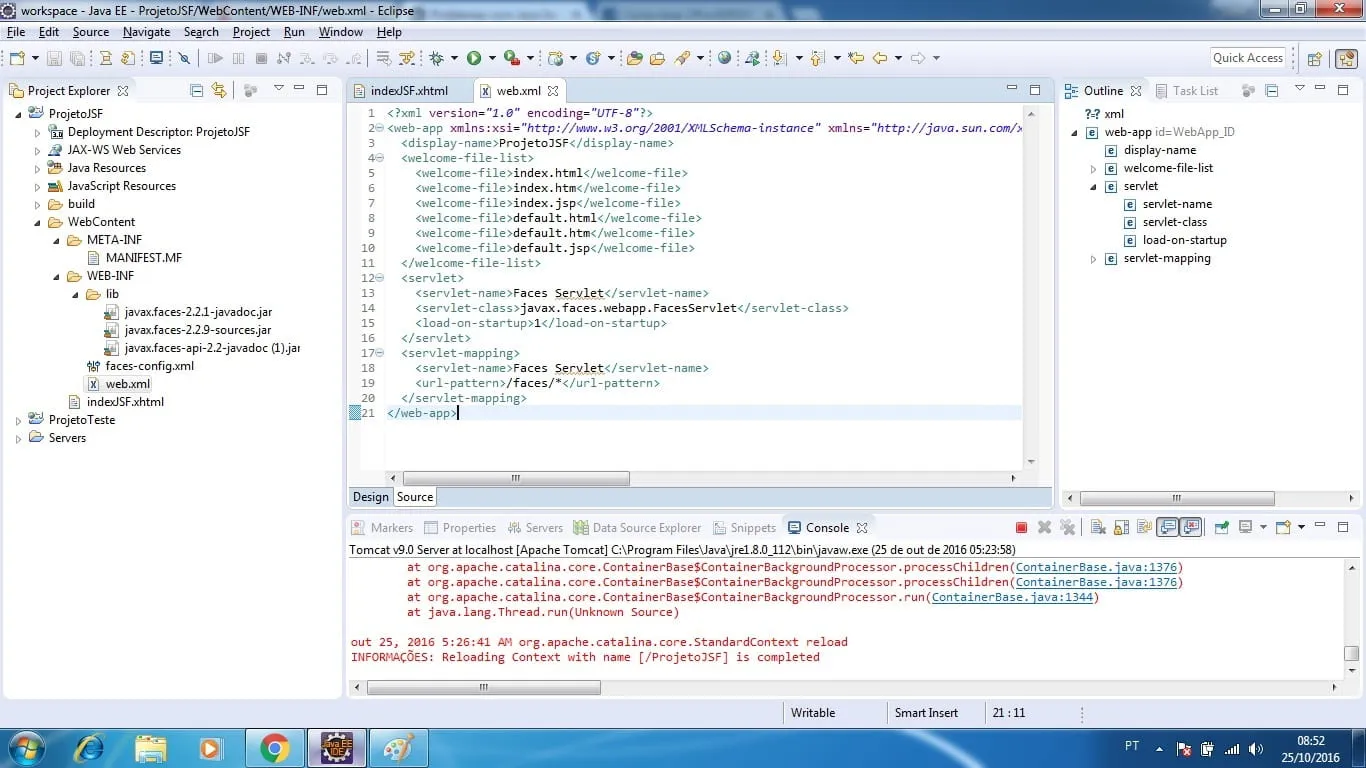Viewport: 1366px width, 768px height.
Task: Click the Quick Access search field
Action: click(1247, 58)
